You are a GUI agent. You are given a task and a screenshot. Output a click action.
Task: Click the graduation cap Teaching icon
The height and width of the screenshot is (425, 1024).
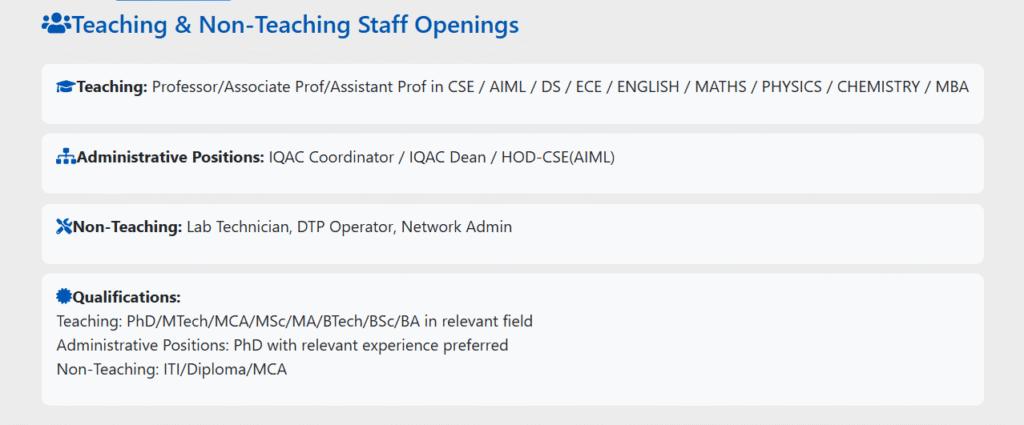pyautogui.click(x=65, y=87)
